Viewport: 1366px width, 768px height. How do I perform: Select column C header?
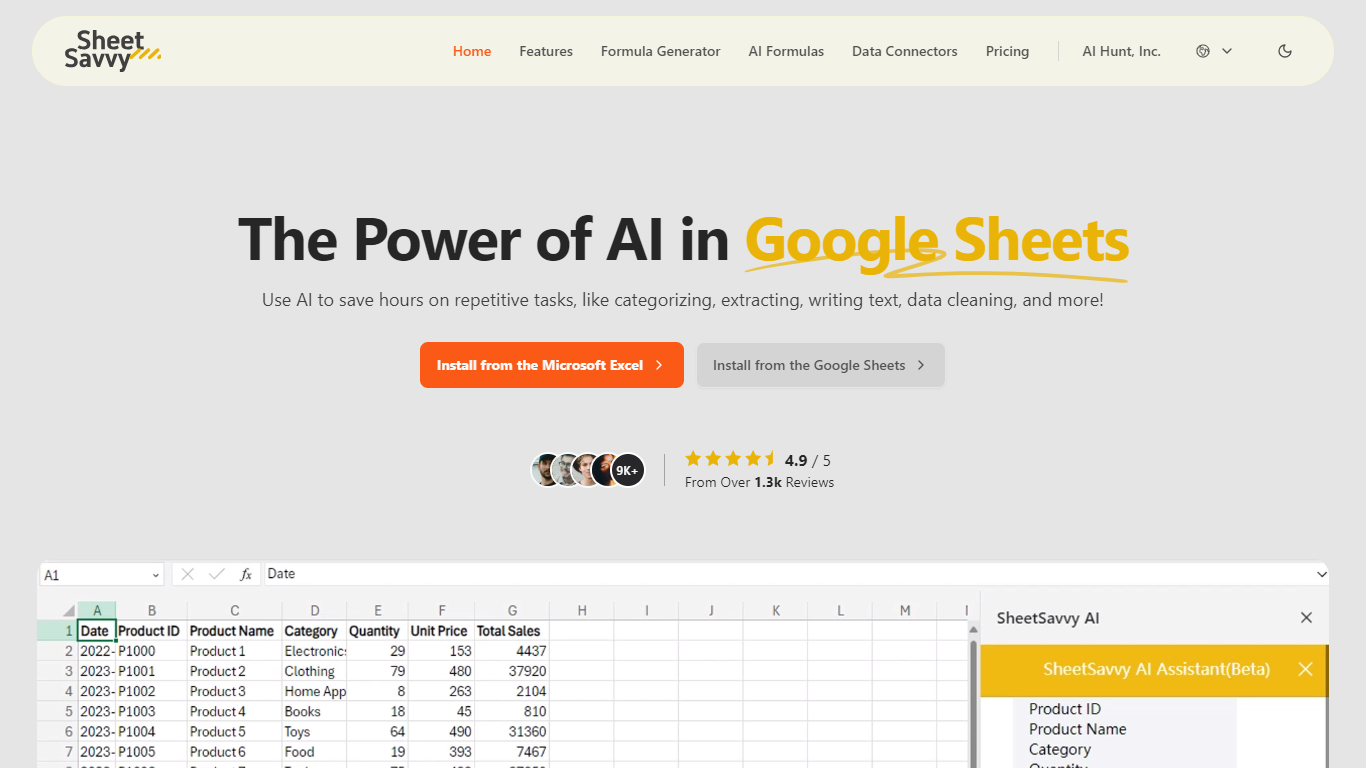point(234,611)
